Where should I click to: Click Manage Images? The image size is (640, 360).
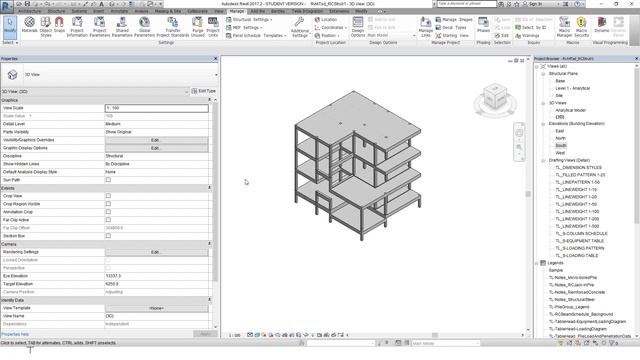click(453, 20)
